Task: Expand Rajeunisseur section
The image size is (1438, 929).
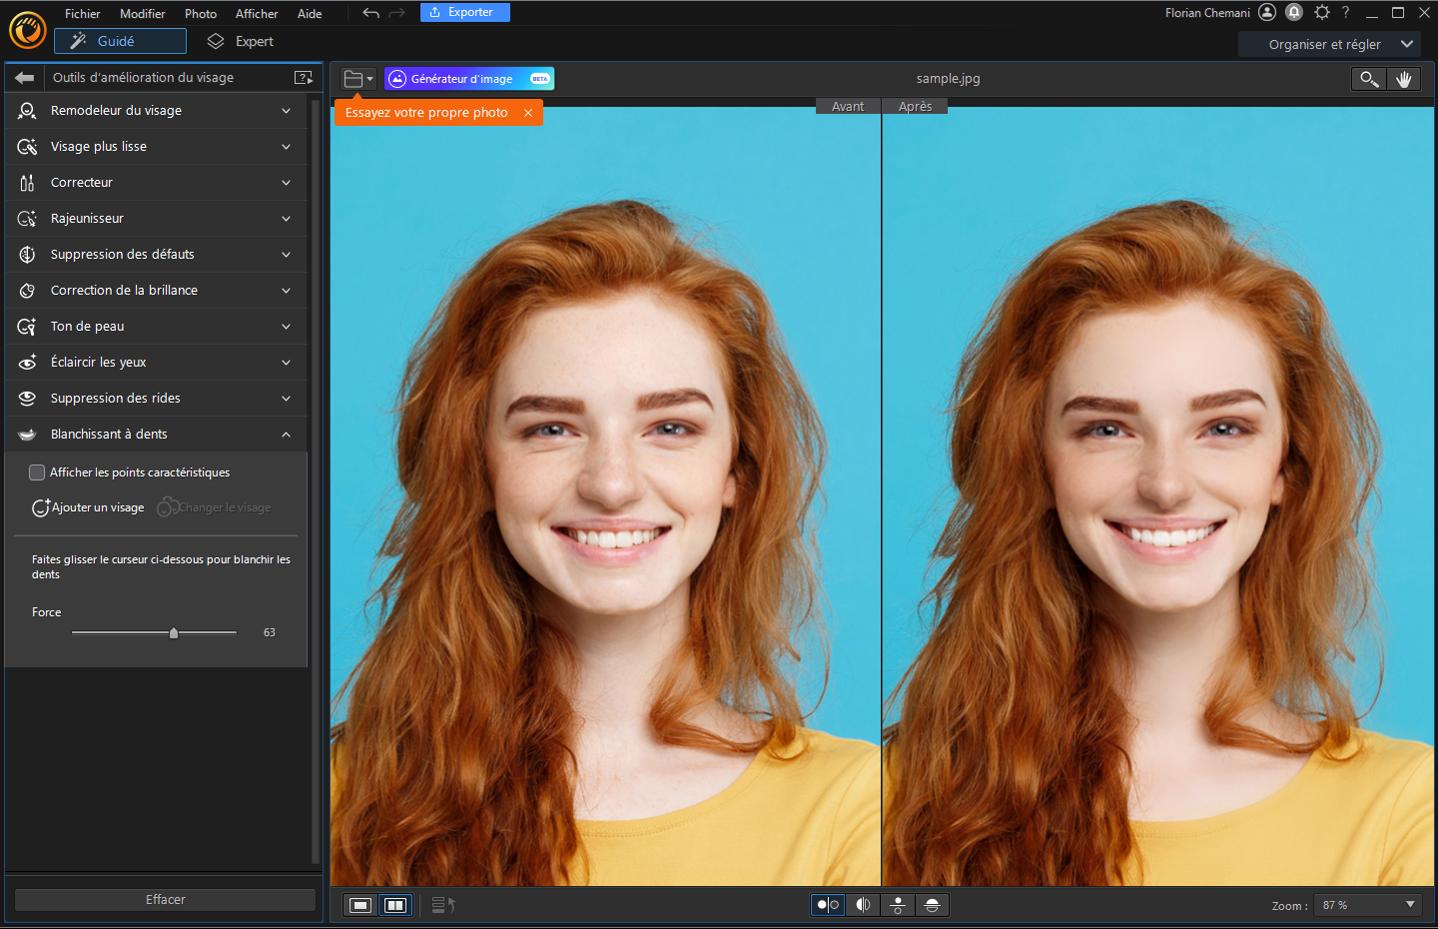Action: 286,219
